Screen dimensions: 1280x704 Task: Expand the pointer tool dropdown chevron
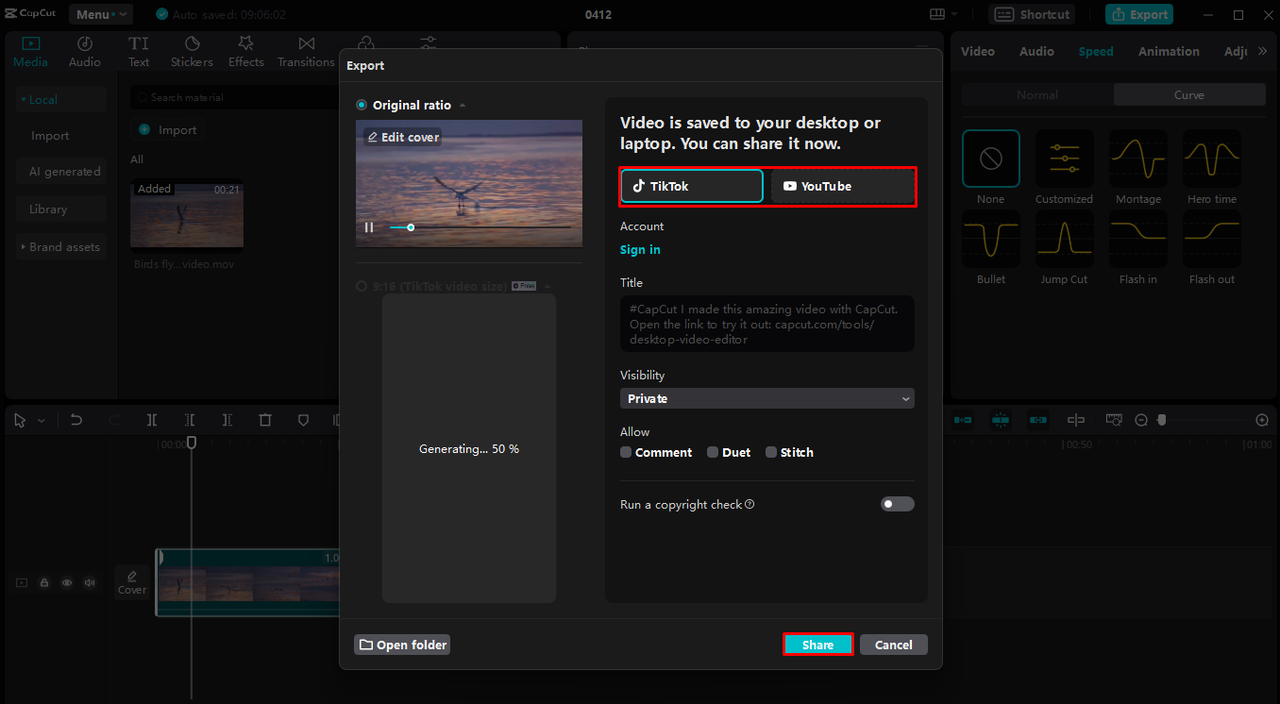[41, 421]
